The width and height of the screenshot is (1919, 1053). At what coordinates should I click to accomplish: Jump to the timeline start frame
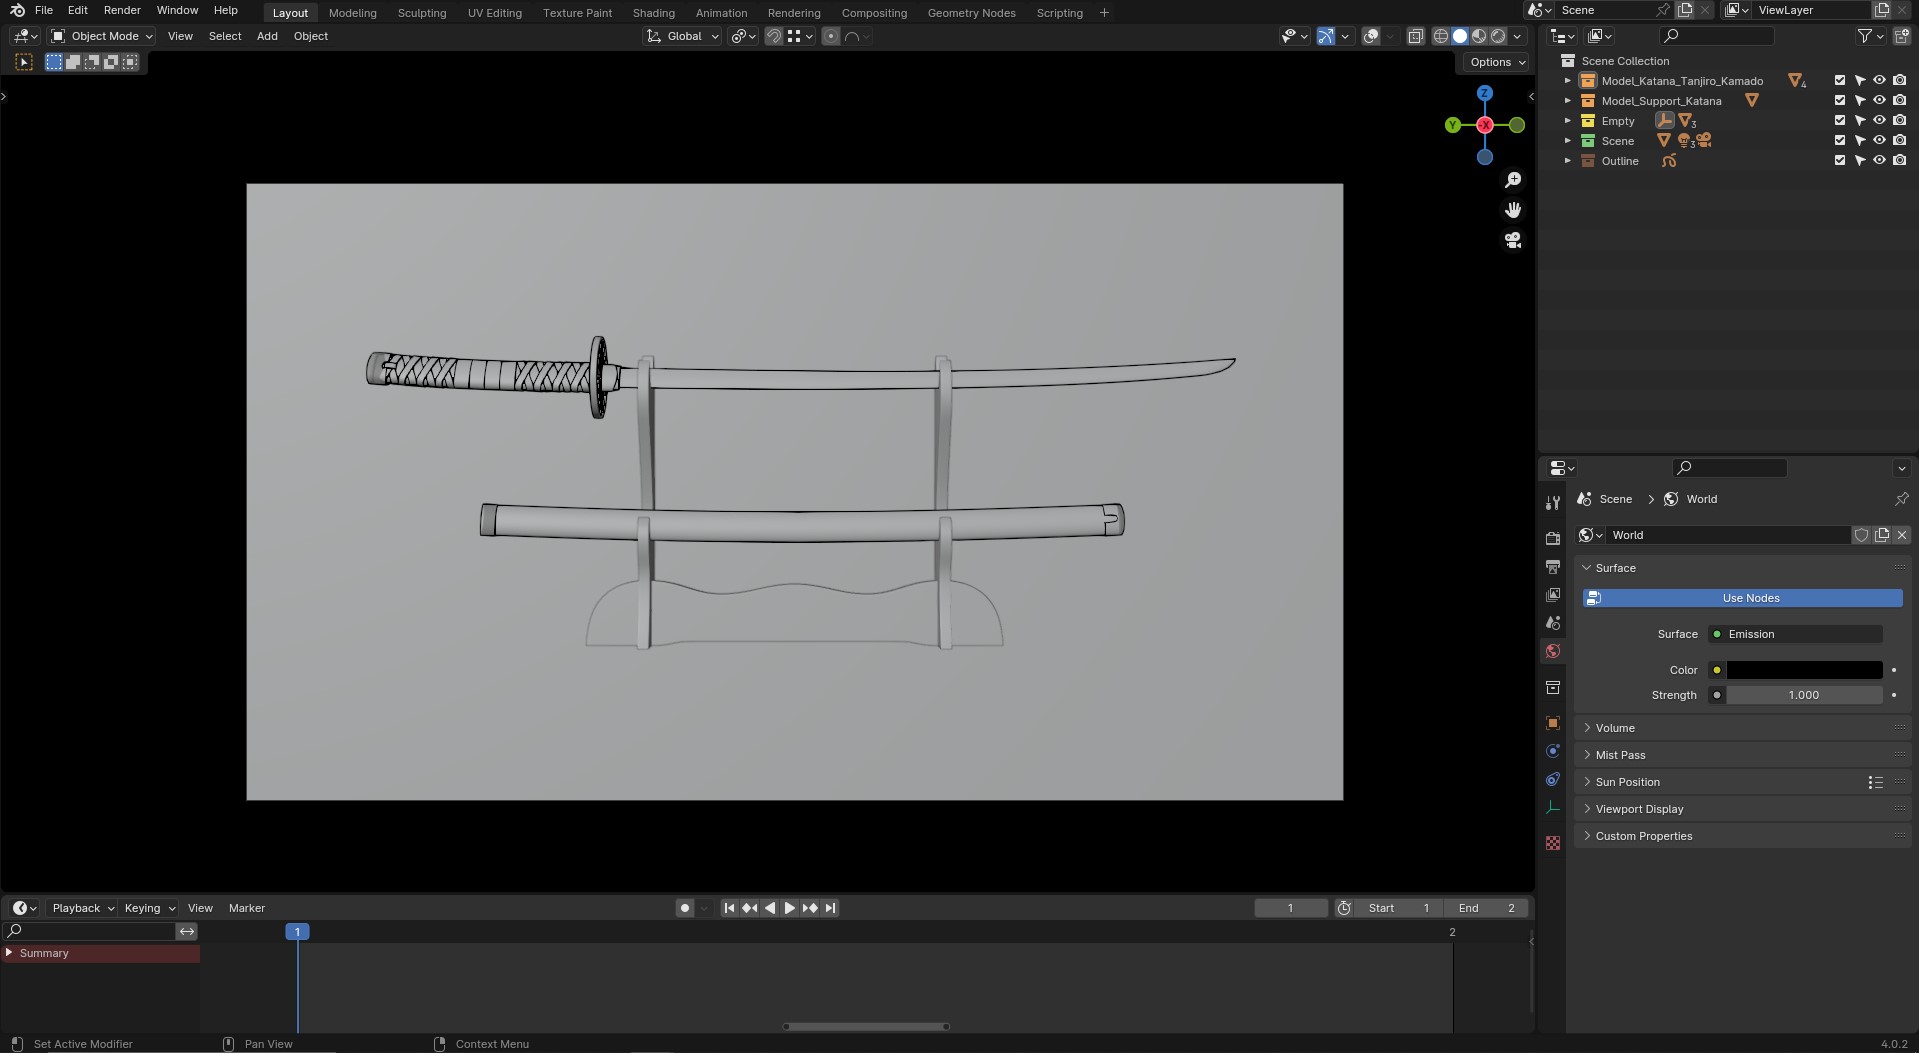click(x=729, y=908)
